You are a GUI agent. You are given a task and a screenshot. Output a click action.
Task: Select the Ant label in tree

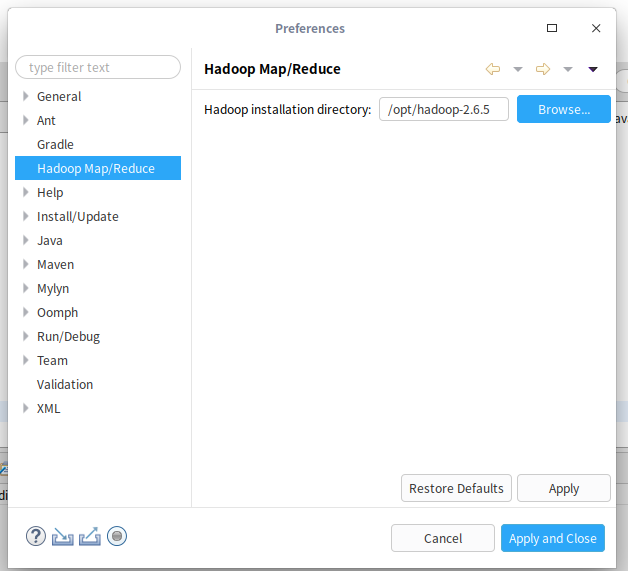point(46,121)
